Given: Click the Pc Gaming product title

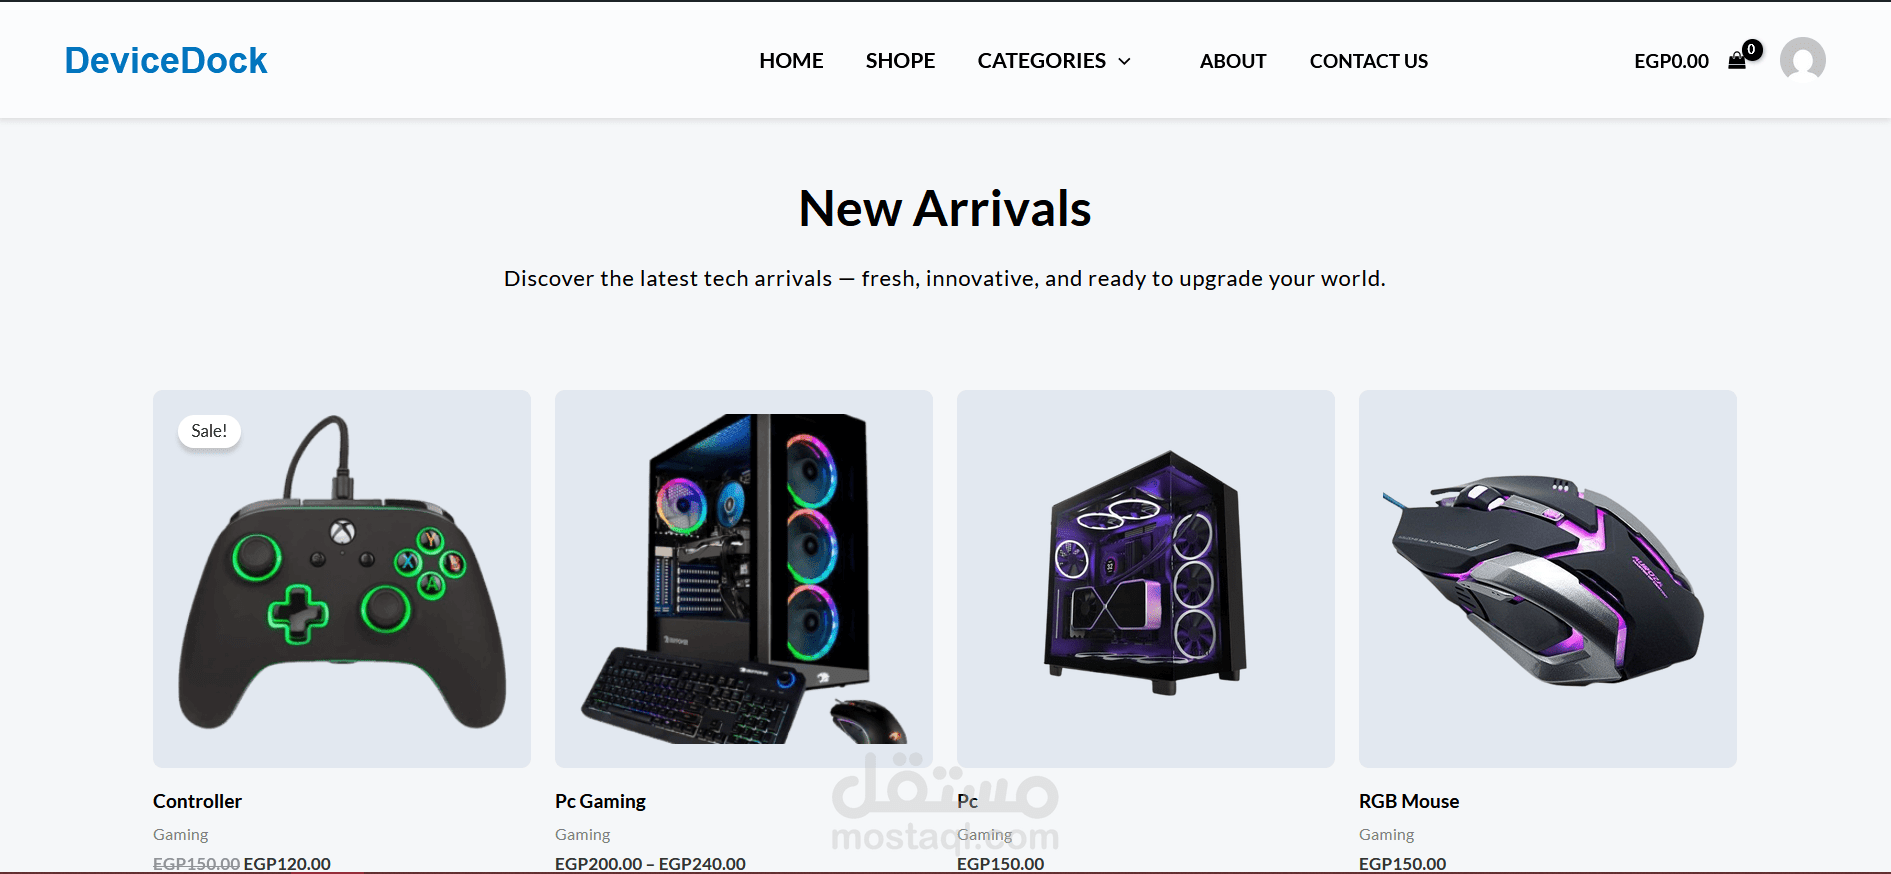Looking at the screenshot, I should point(600,801).
